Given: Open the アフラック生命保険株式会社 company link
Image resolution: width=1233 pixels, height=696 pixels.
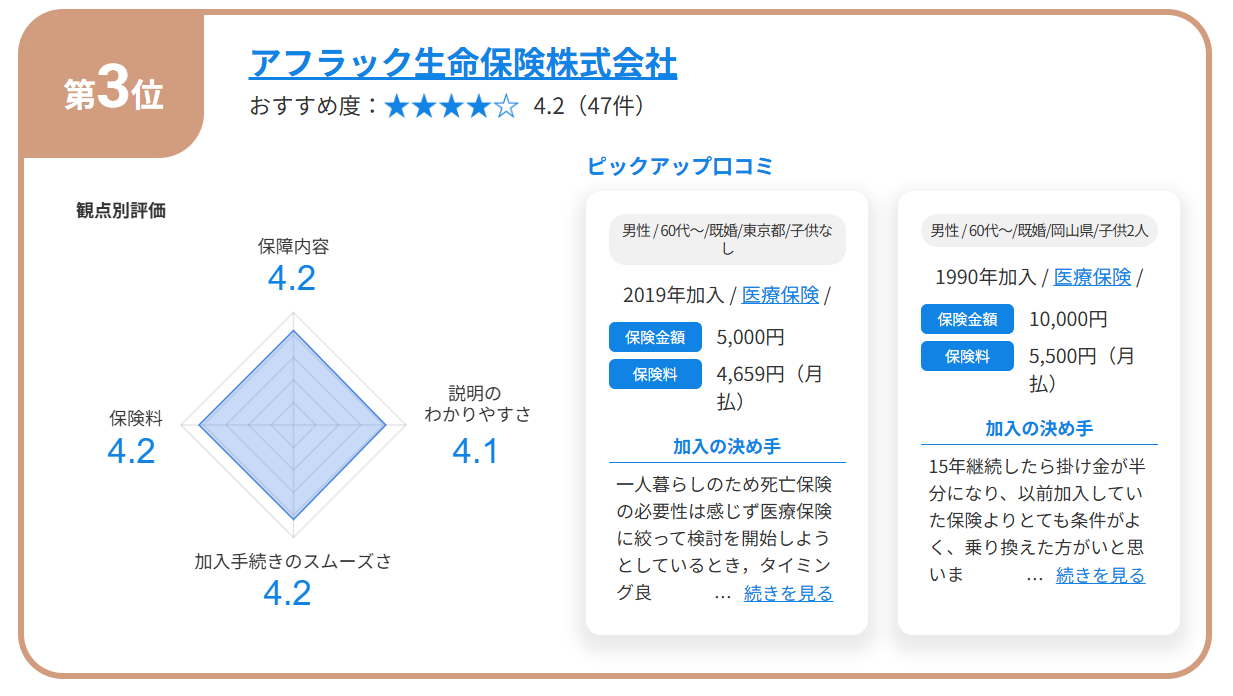Looking at the screenshot, I should coord(462,63).
